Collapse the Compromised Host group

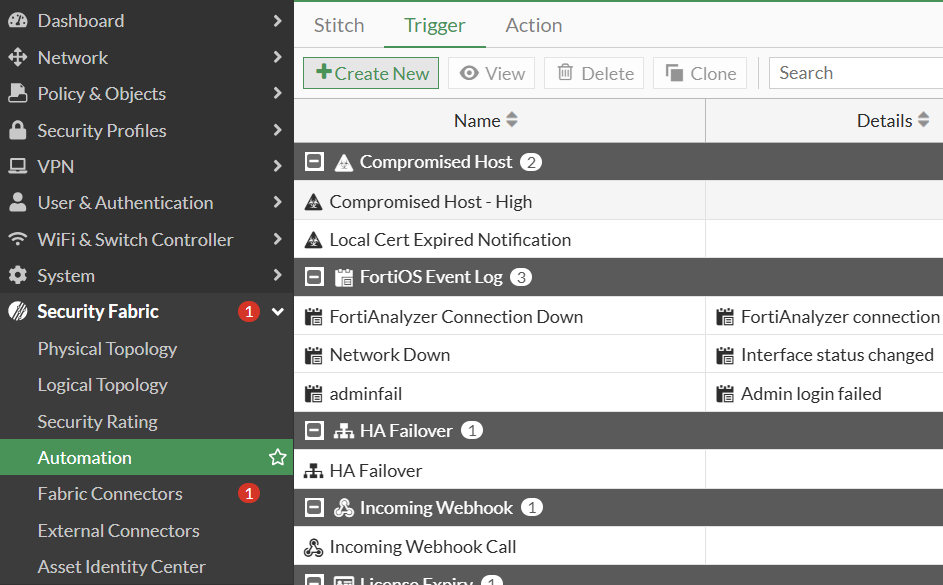(314, 162)
